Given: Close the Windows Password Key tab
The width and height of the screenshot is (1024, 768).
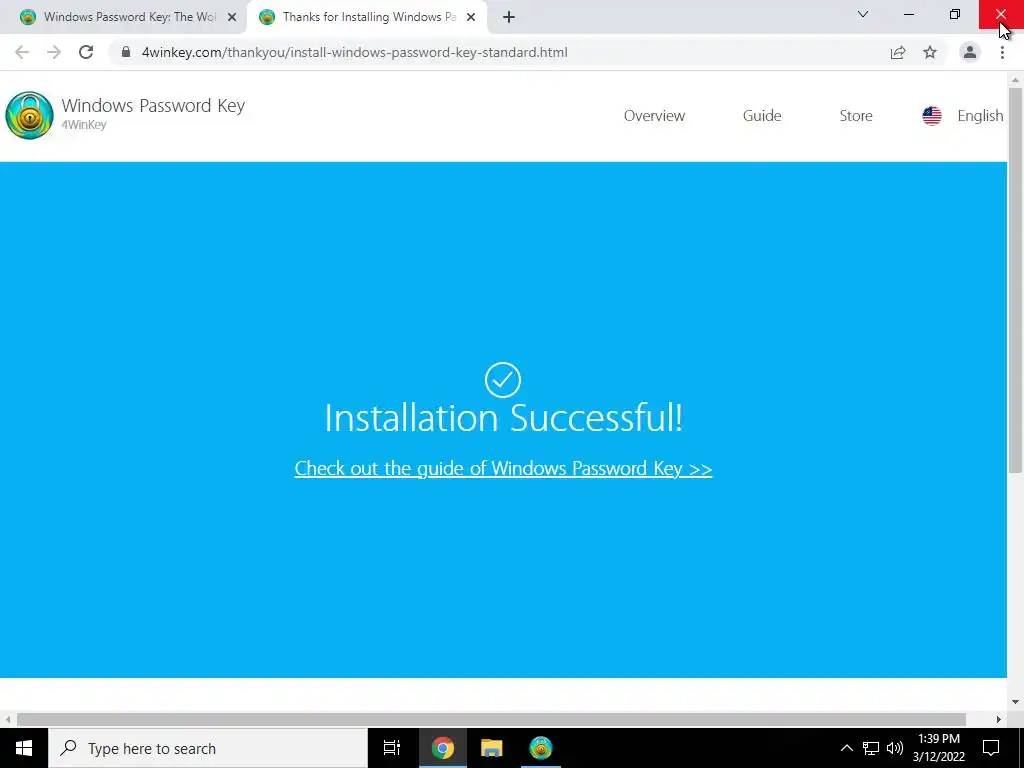Looking at the screenshot, I should tap(232, 17).
